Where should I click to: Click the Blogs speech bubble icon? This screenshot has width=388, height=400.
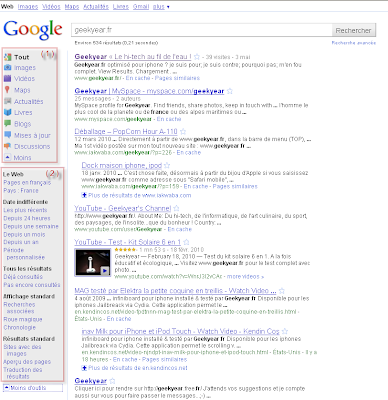point(8,124)
